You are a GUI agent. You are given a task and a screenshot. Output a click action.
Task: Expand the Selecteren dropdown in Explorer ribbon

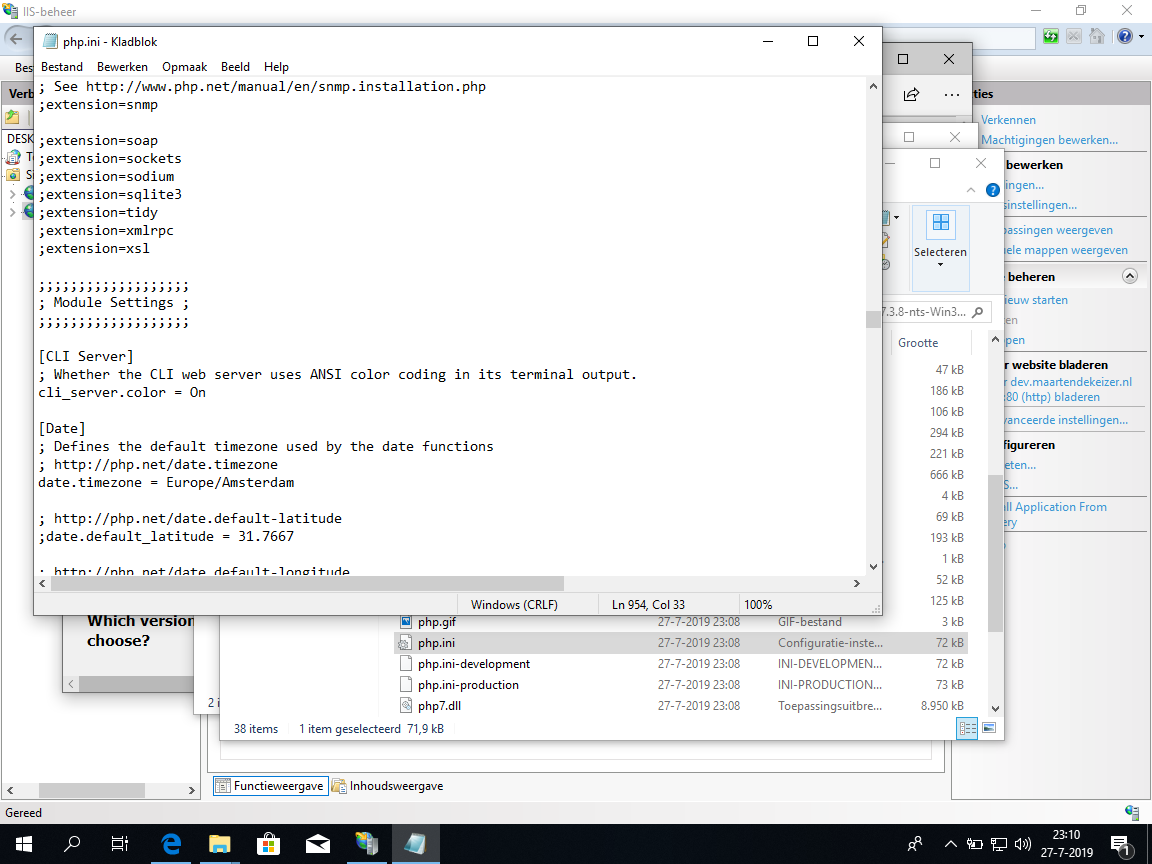click(940, 264)
